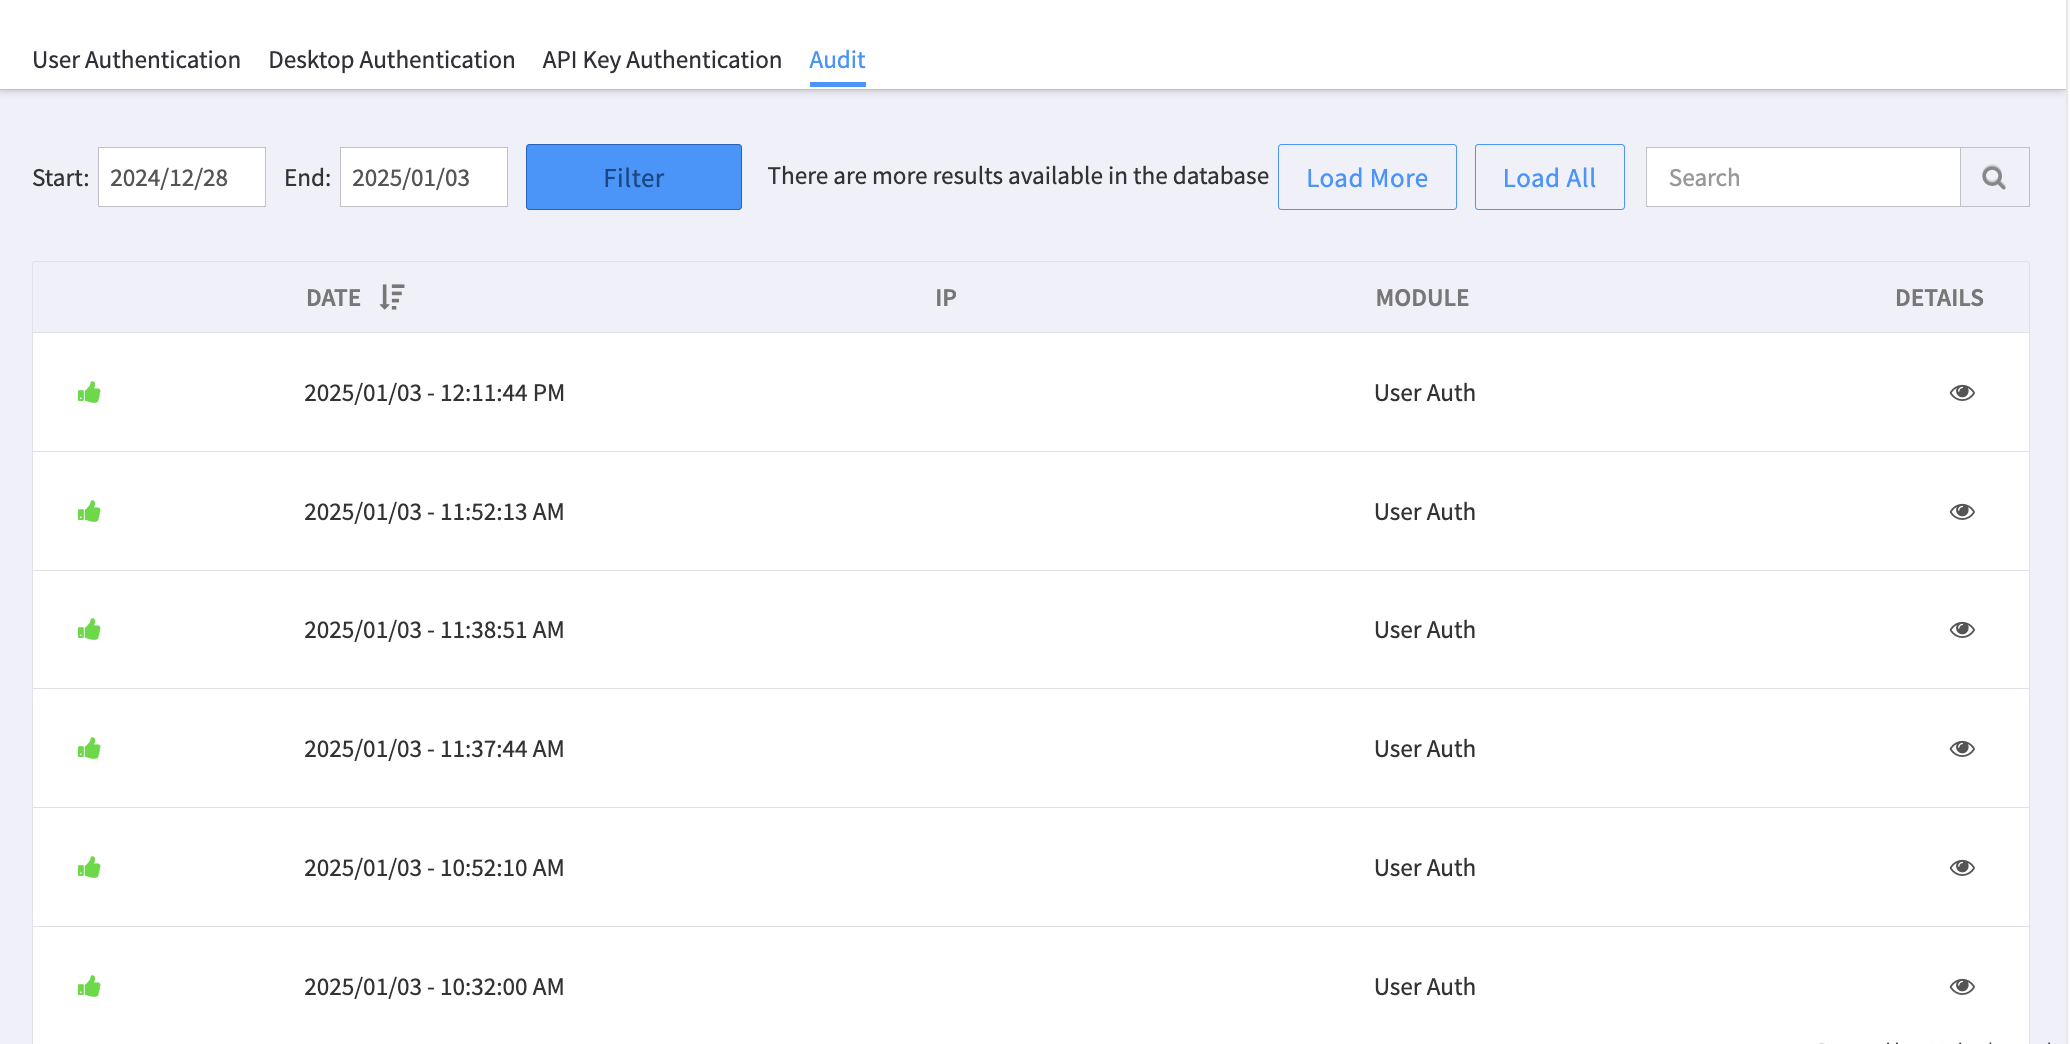Sort by the DATE column header
Image resolution: width=2070 pixels, height=1044 pixels.
coord(333,298)
